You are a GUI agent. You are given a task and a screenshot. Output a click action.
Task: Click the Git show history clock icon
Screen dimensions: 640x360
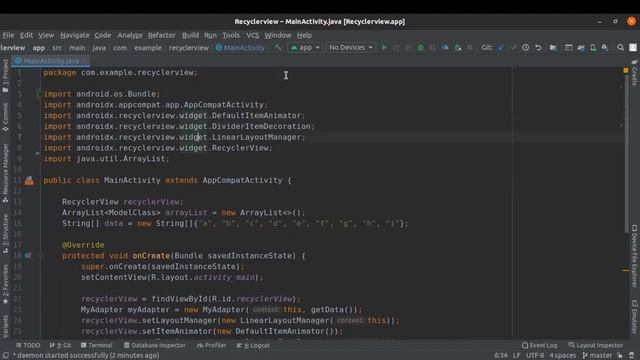click(526, 48)
